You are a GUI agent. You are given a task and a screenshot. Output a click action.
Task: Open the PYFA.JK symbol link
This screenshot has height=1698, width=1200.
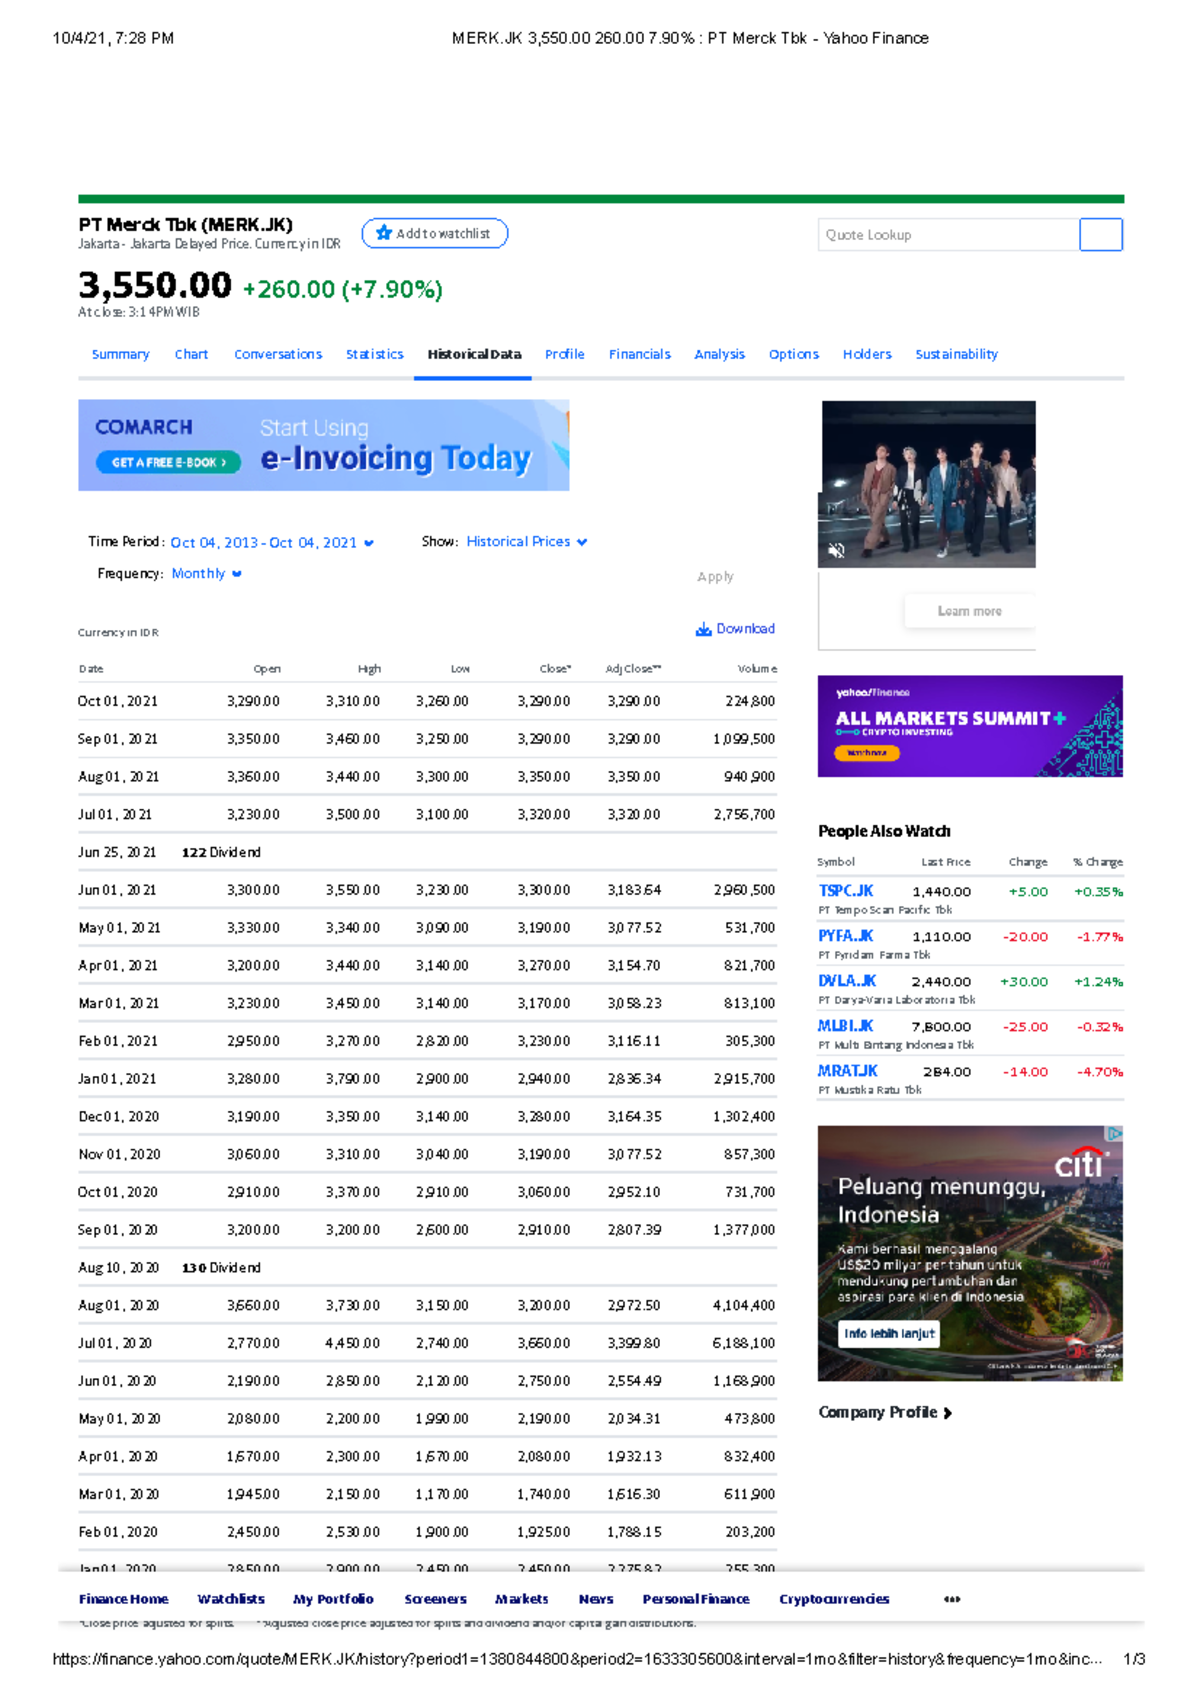846,936
